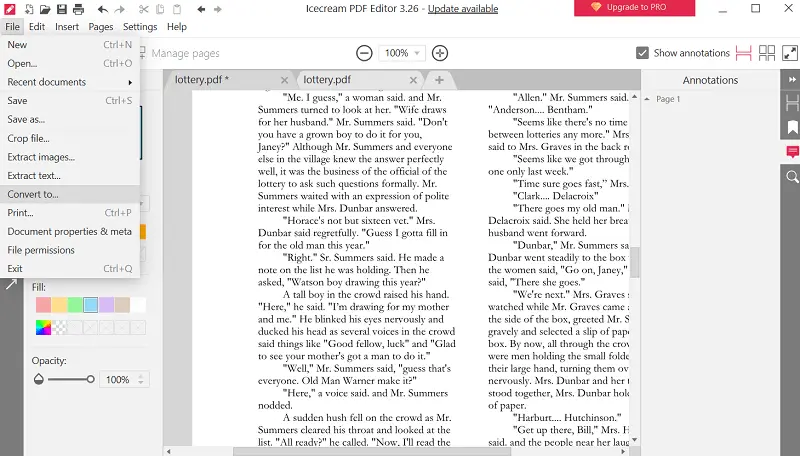800x456 pixels.
Task: Click the red pencil Icecream app icon
Action: pyautogui.click(x=9, y=9)
